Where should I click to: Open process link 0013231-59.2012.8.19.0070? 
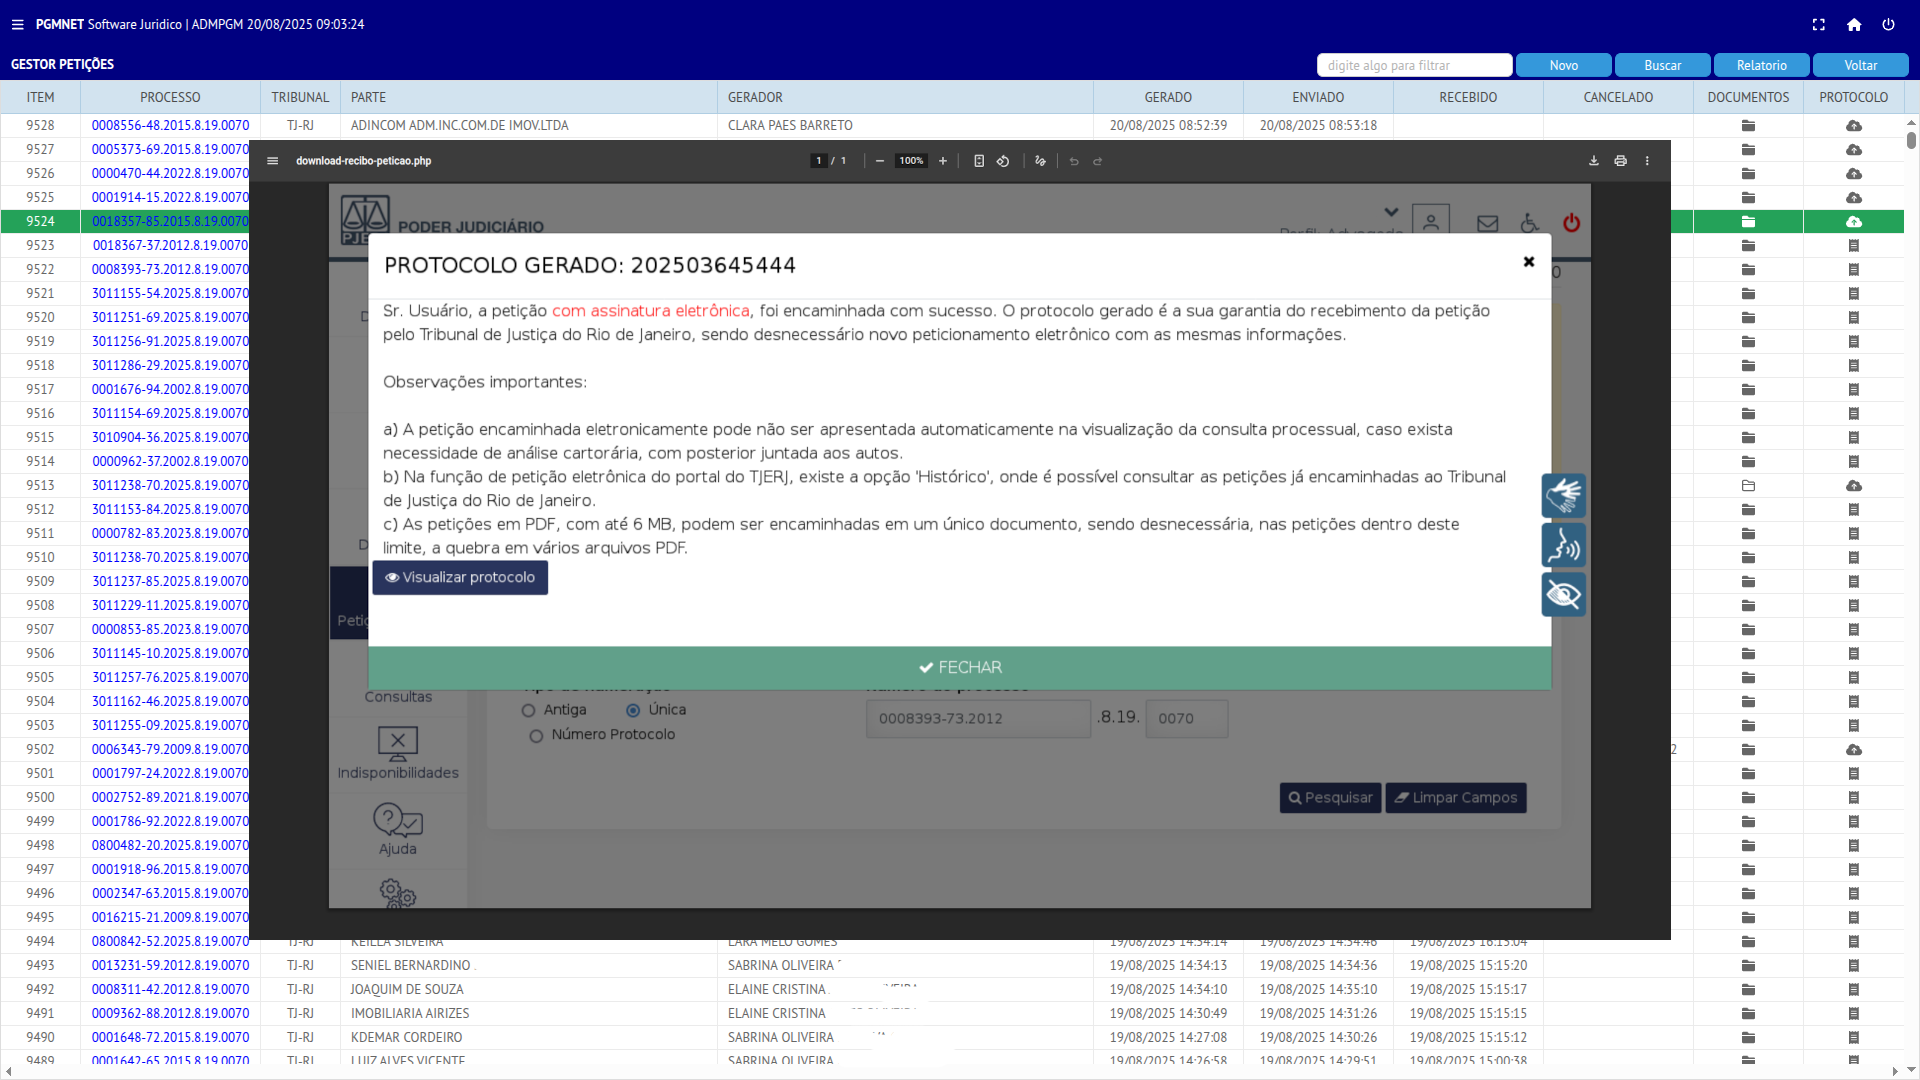pyautogui.click(x=170, y=966)
